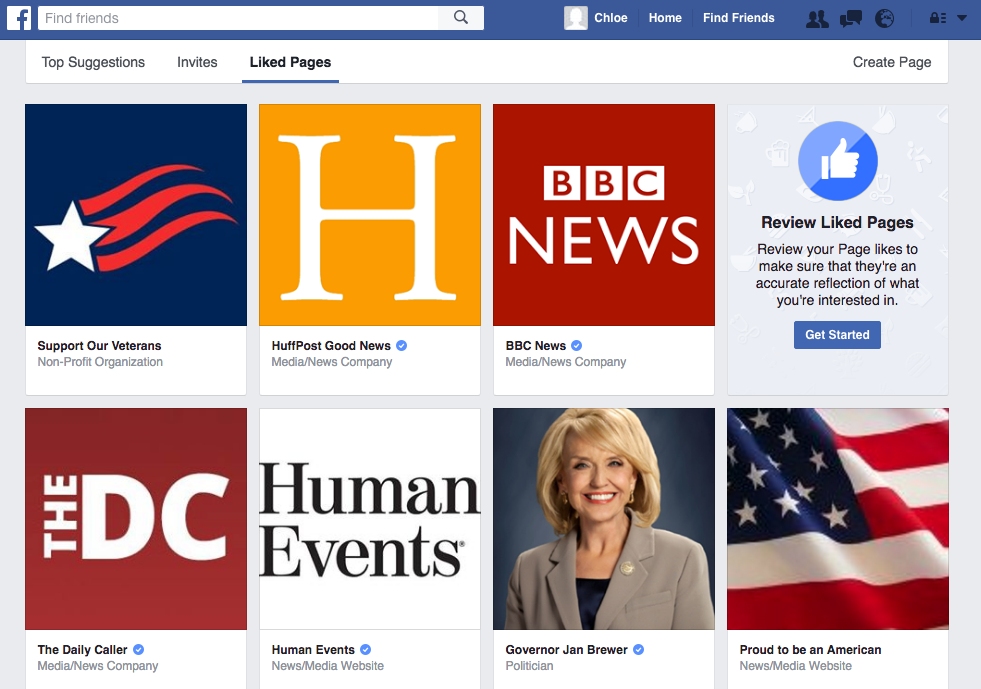Open the Human Events logo thumbnail
This screenshot has height=689, width=981.
(370, 519)
